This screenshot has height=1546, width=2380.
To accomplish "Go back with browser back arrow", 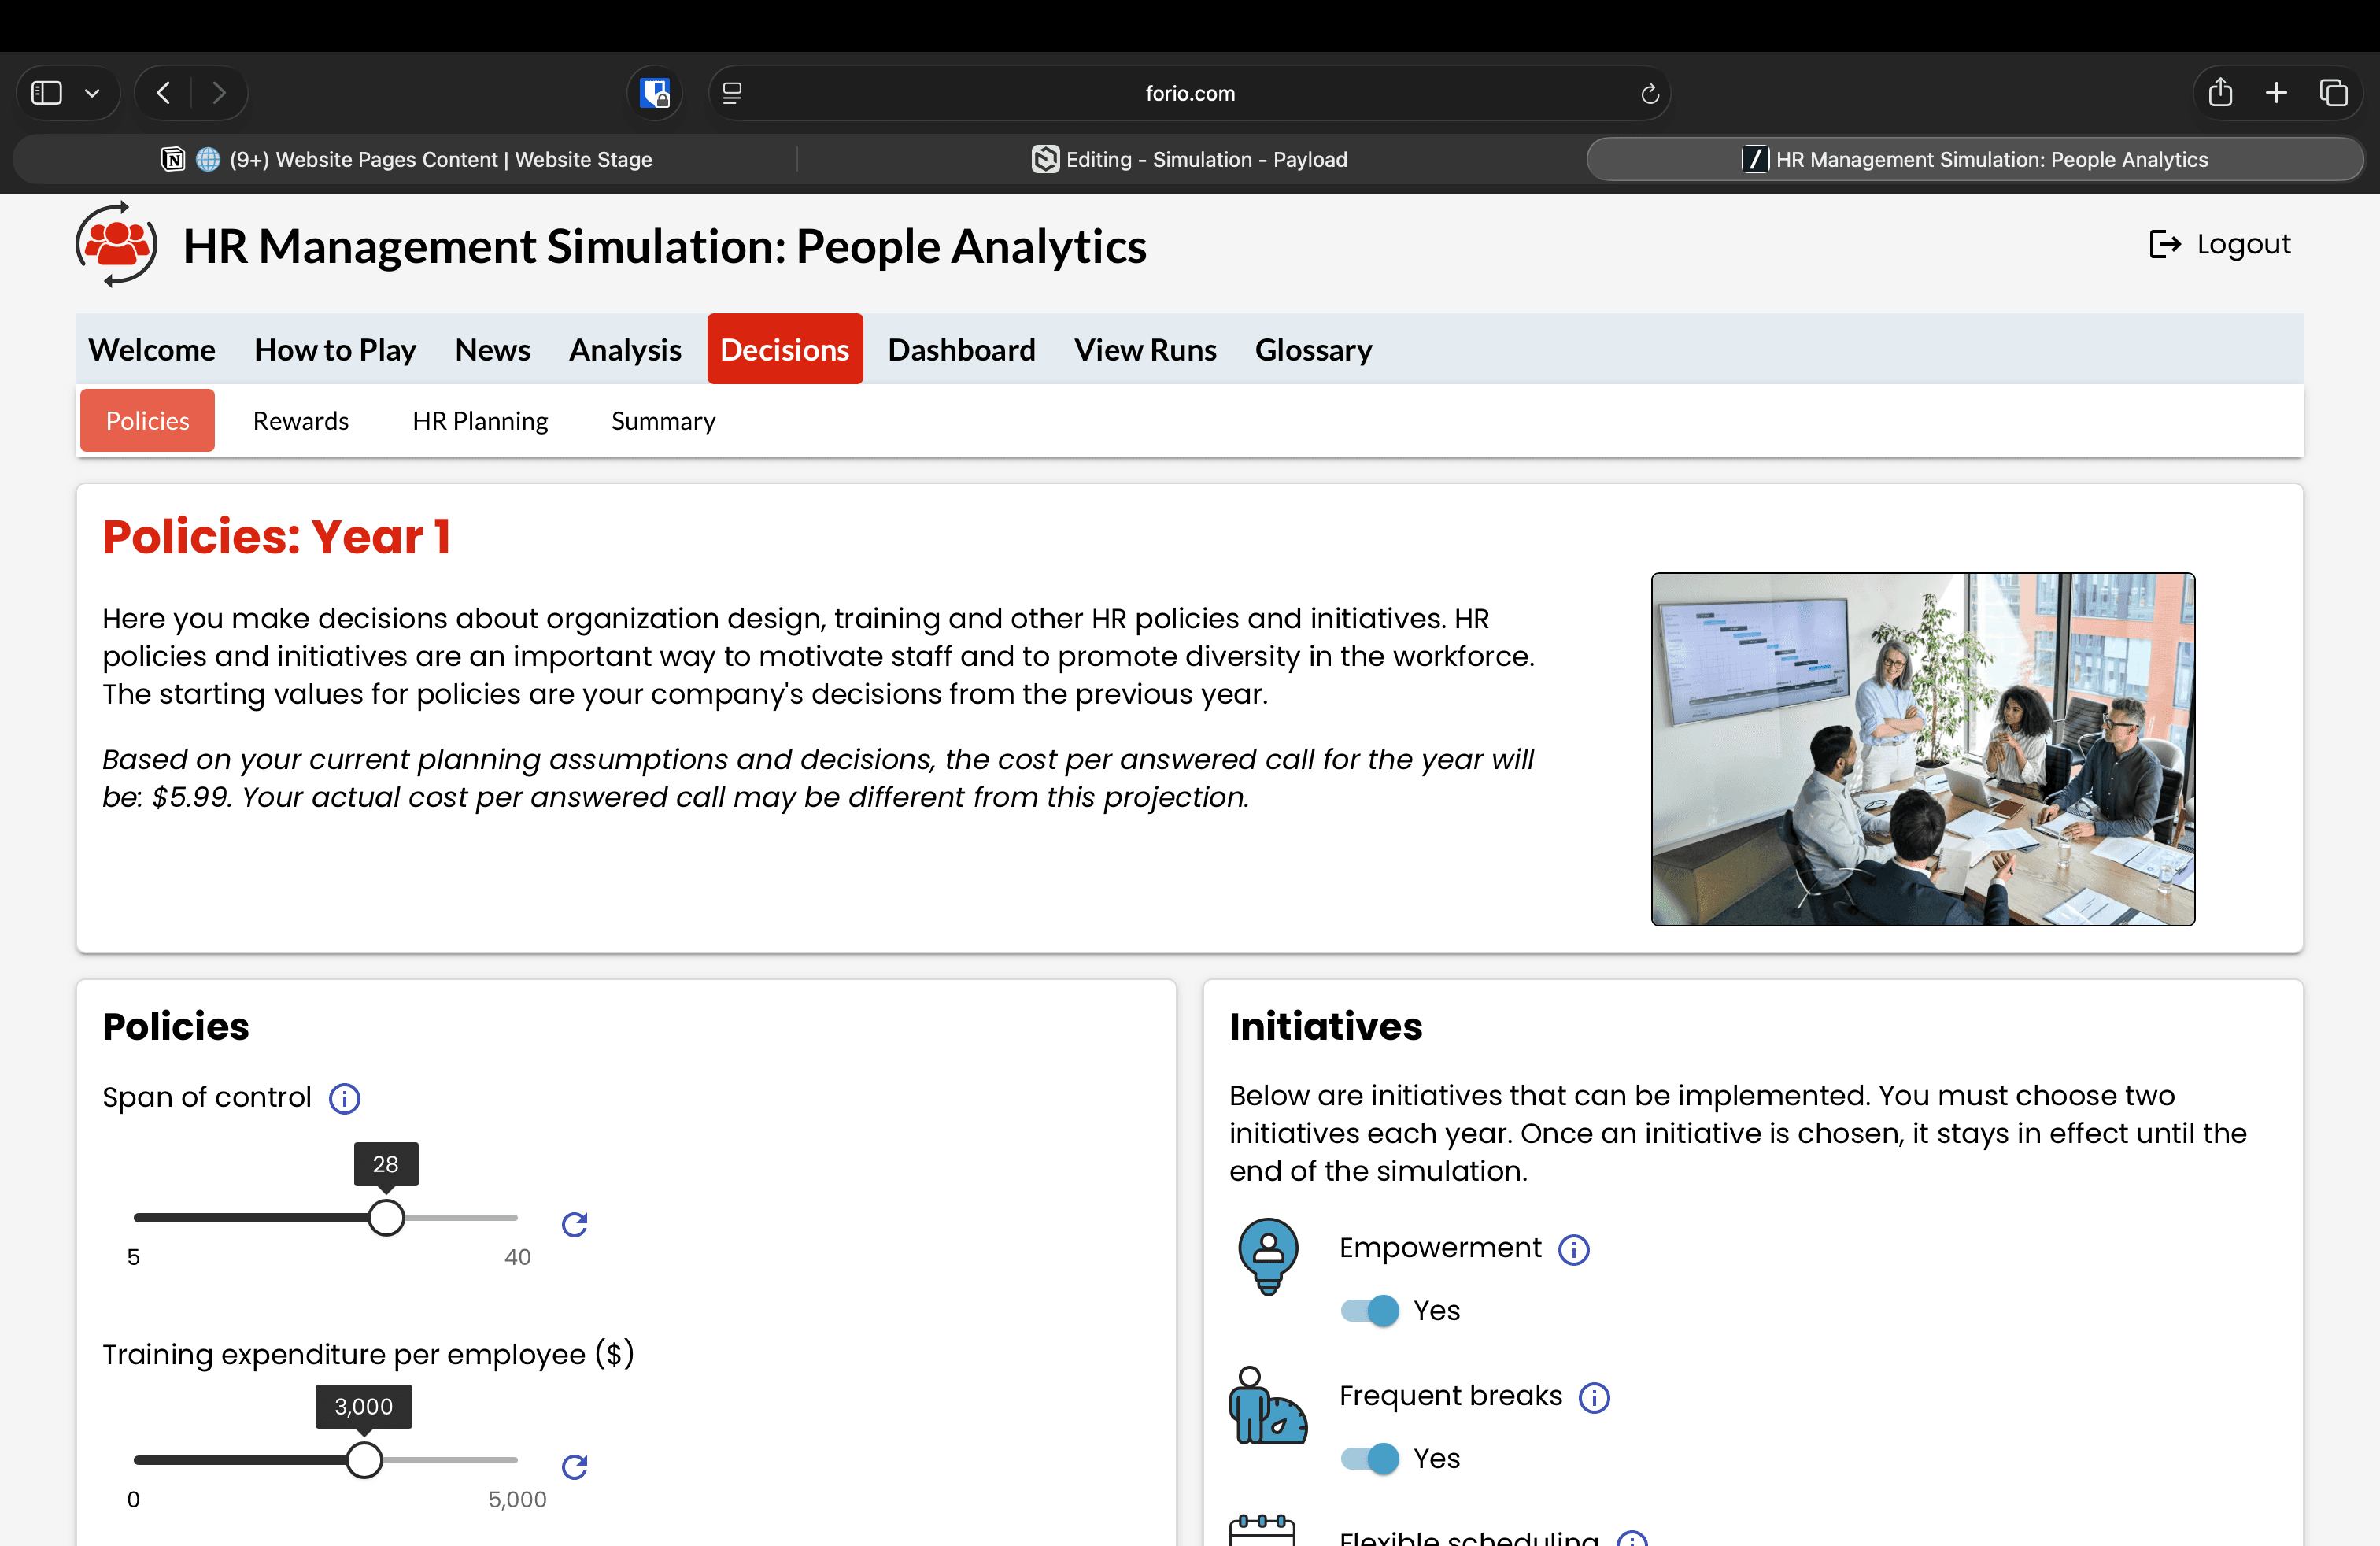I will click(x=164, y=93).
